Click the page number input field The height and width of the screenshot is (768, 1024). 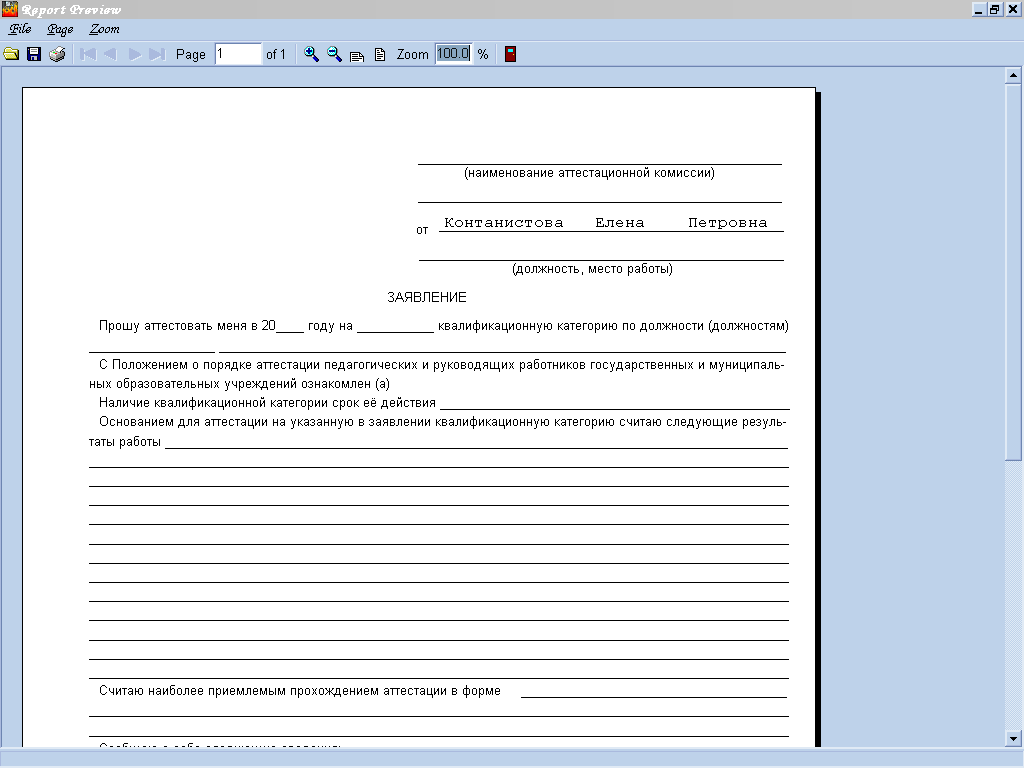pyautogui.click(x=238, y=54)
